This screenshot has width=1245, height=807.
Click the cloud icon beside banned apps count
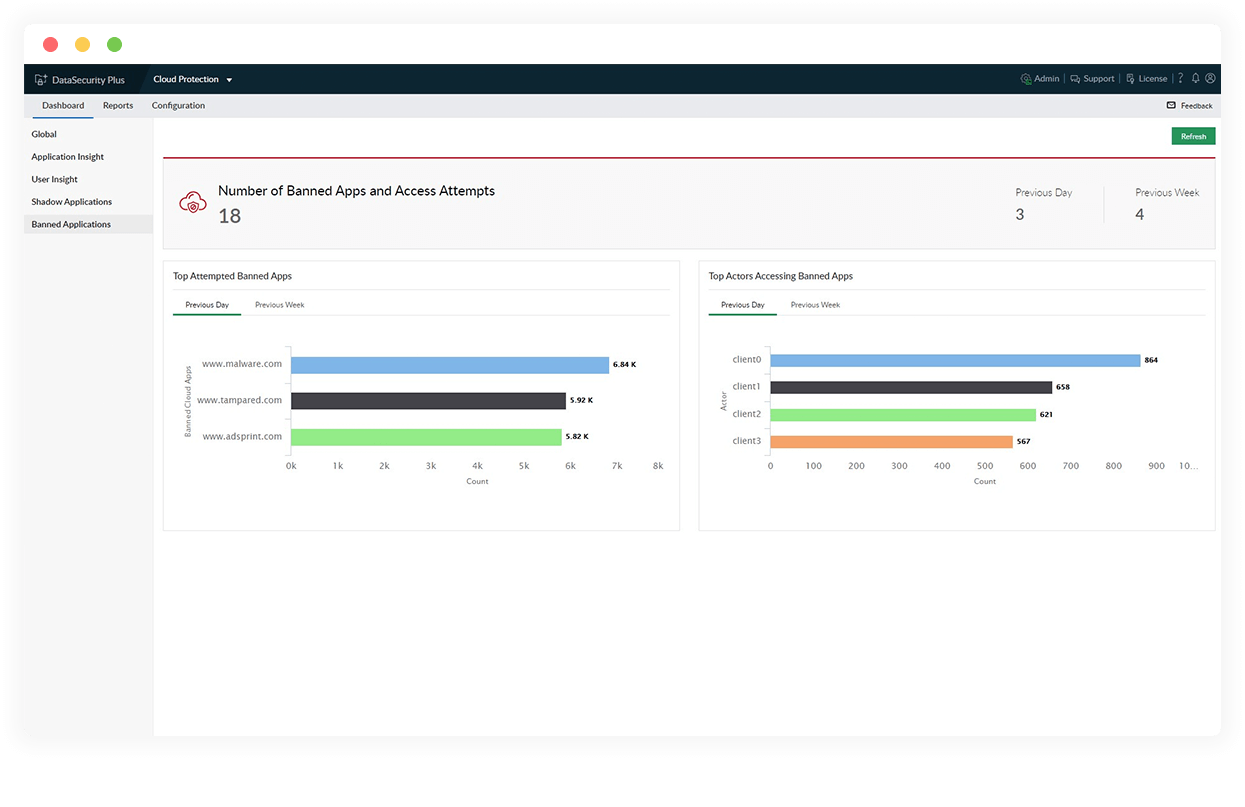click(x=192, y=202)
